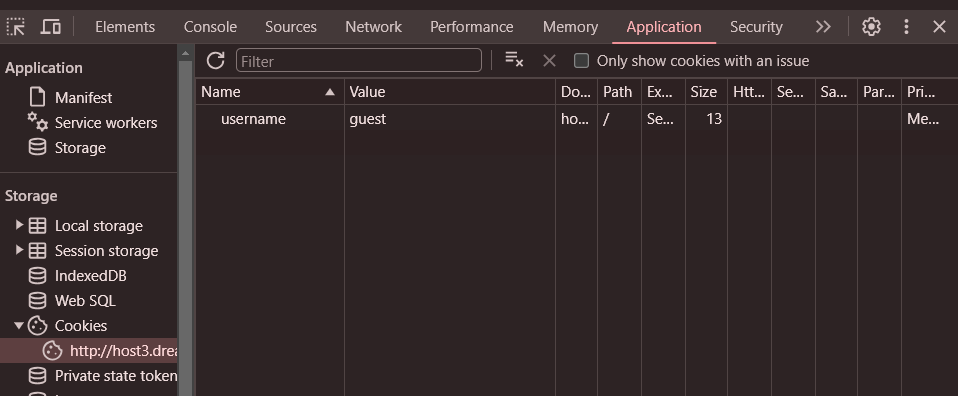
Task: Show more tabs with the double chevron
Action: pyautogui.click(x=823, y=27)
